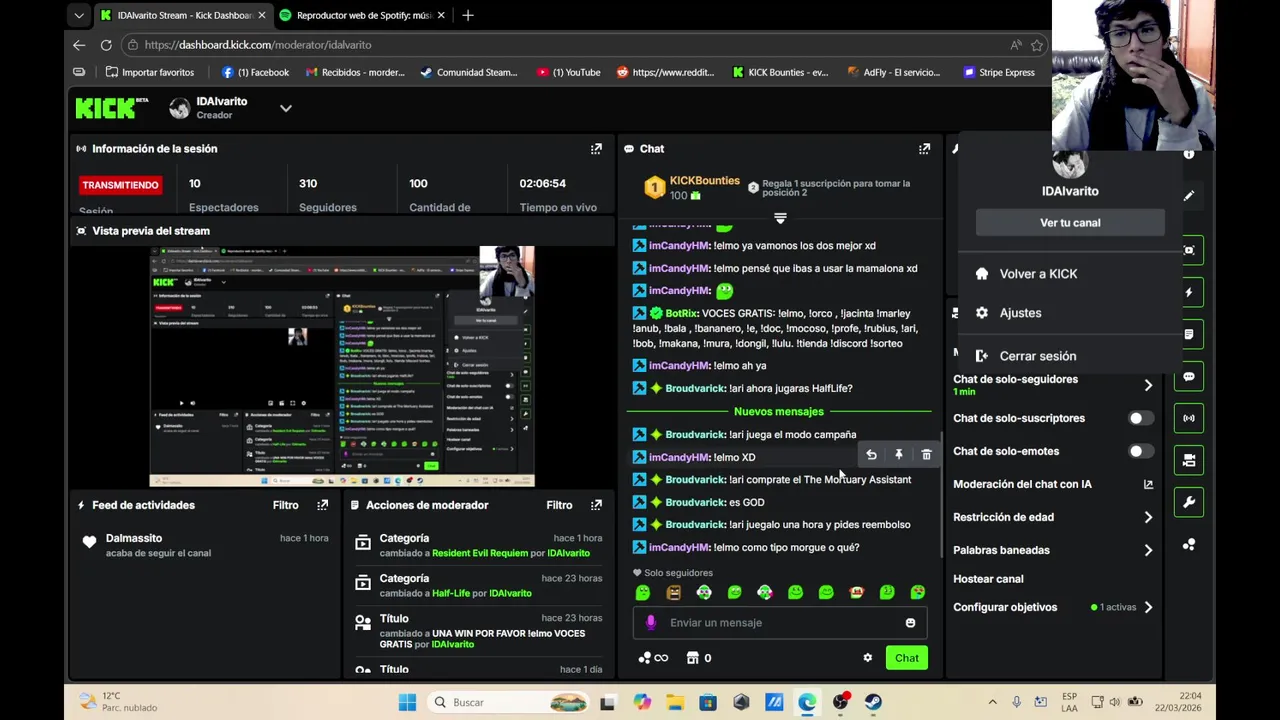Pop out the Feed de actividades panel
Image resolution: width=1280 pixels, height=720 pixels.
click(x=322, y=505)
